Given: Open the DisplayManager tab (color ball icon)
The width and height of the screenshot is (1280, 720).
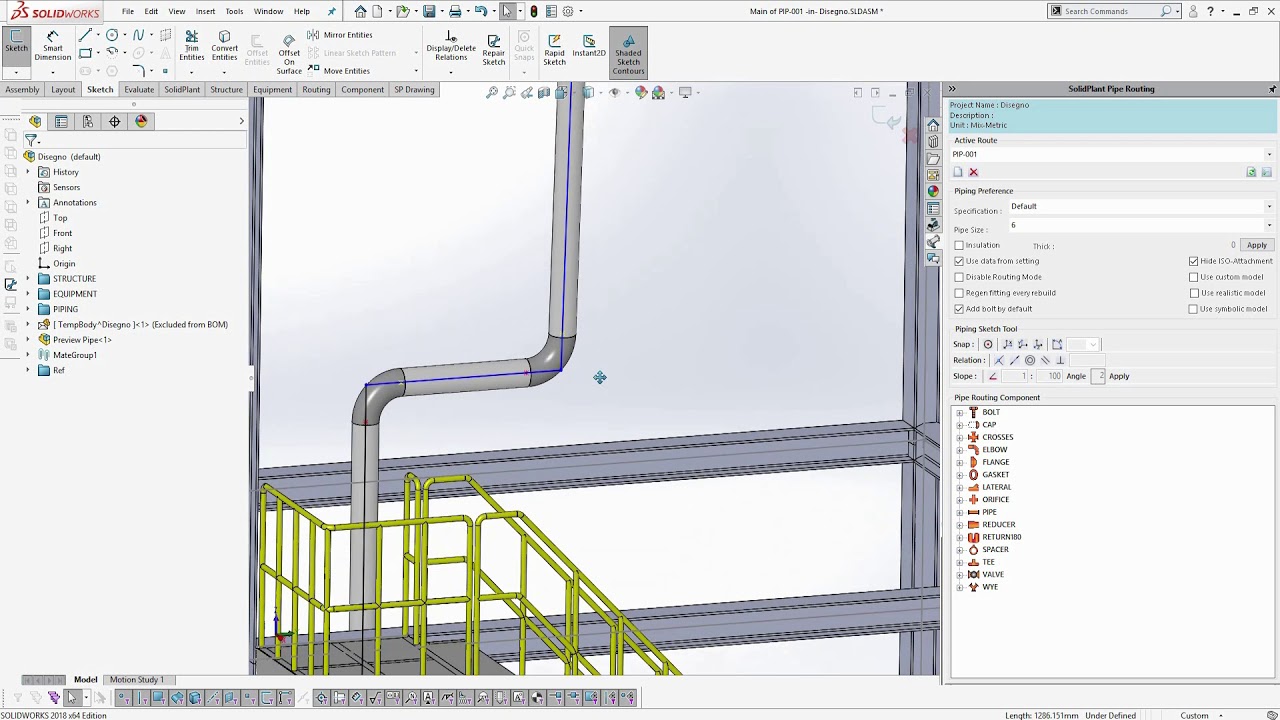Looking at the screenshot, I should pyautogui.click(x=141, y=121).
